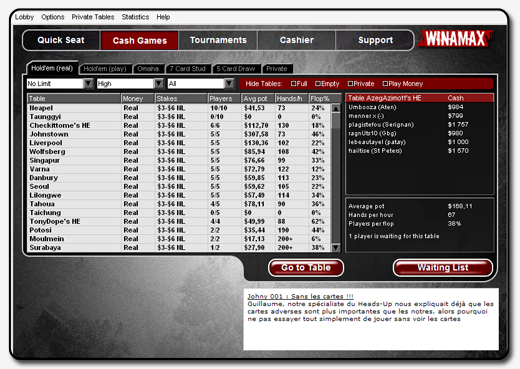Sort by the Avg pot column header
This screenshot has width=520, height=369.
pos(258,98)
